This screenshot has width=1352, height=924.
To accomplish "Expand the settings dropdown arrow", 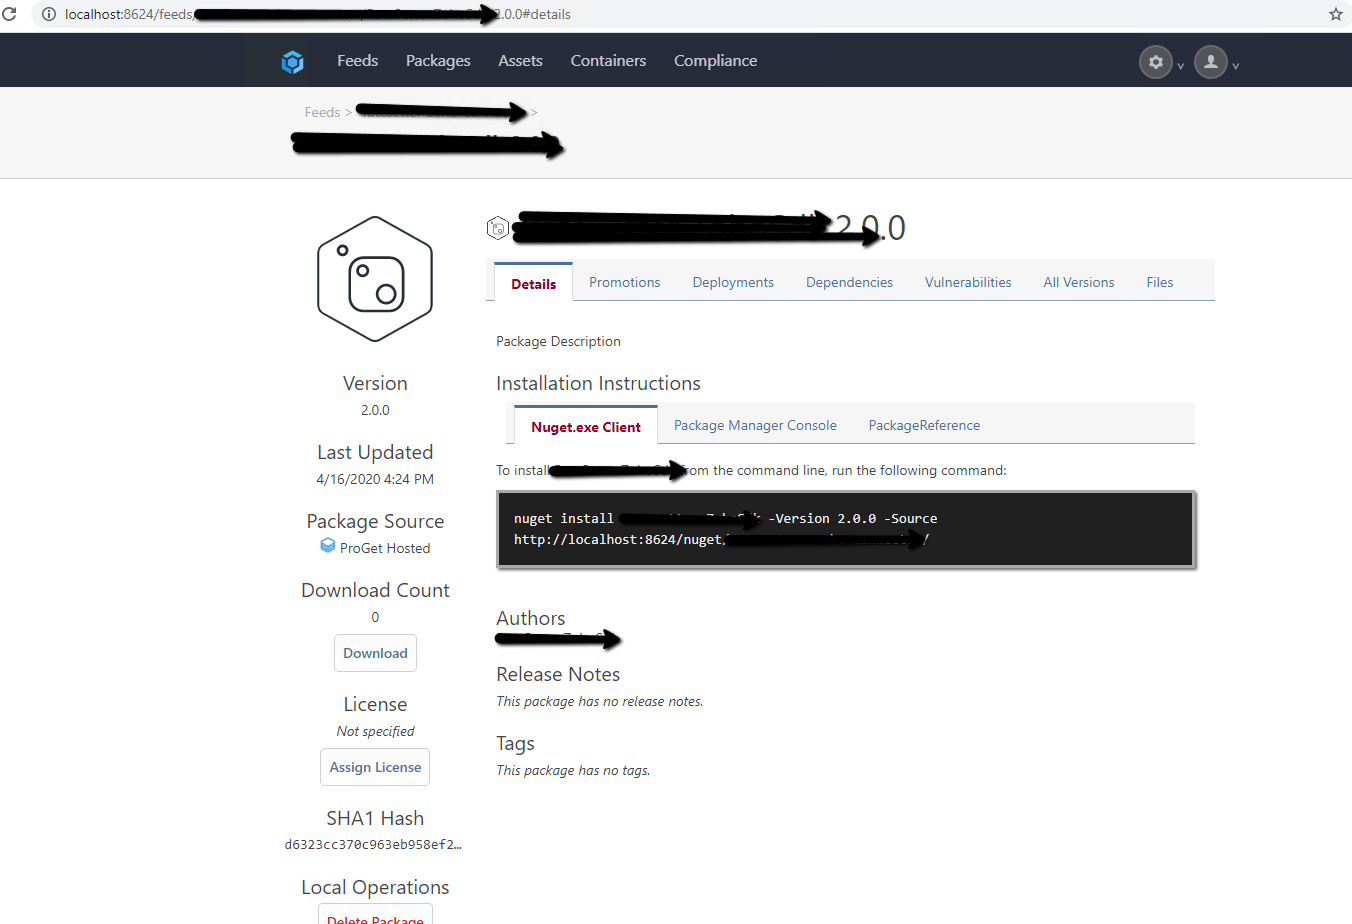I will coord(1180,66).
